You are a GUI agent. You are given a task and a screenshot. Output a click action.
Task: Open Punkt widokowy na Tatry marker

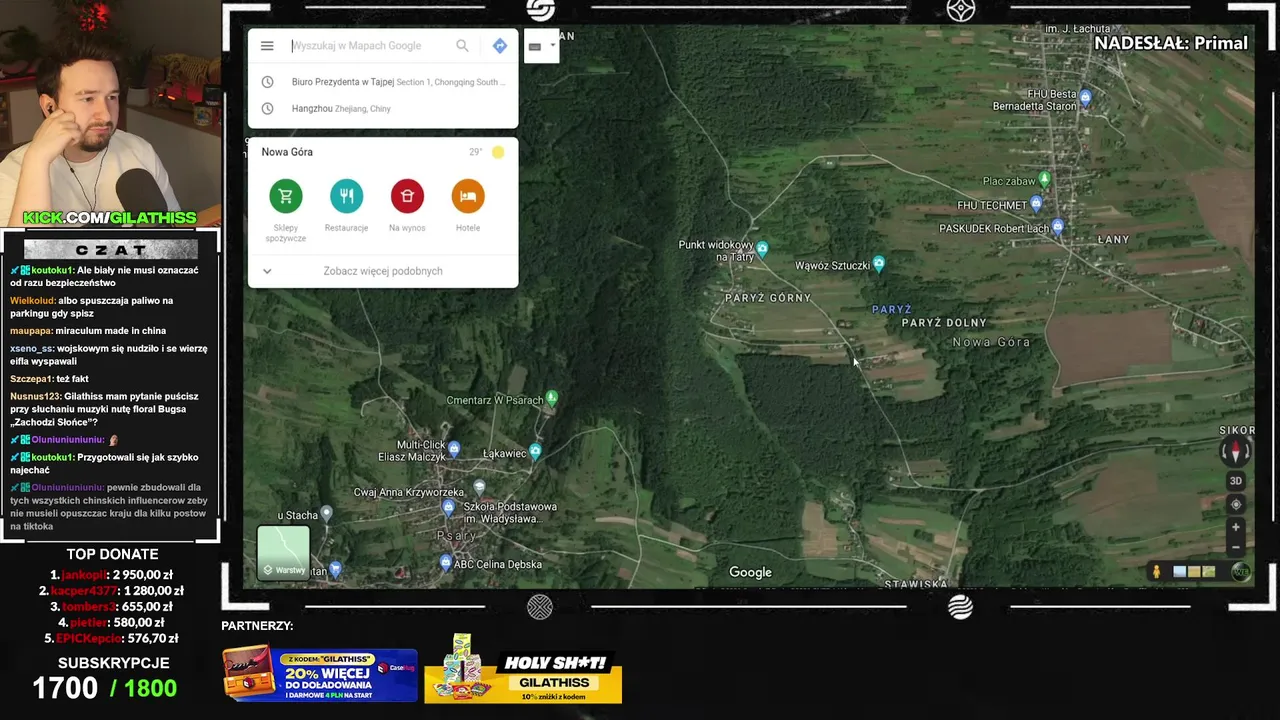click(x=762, y=248)
